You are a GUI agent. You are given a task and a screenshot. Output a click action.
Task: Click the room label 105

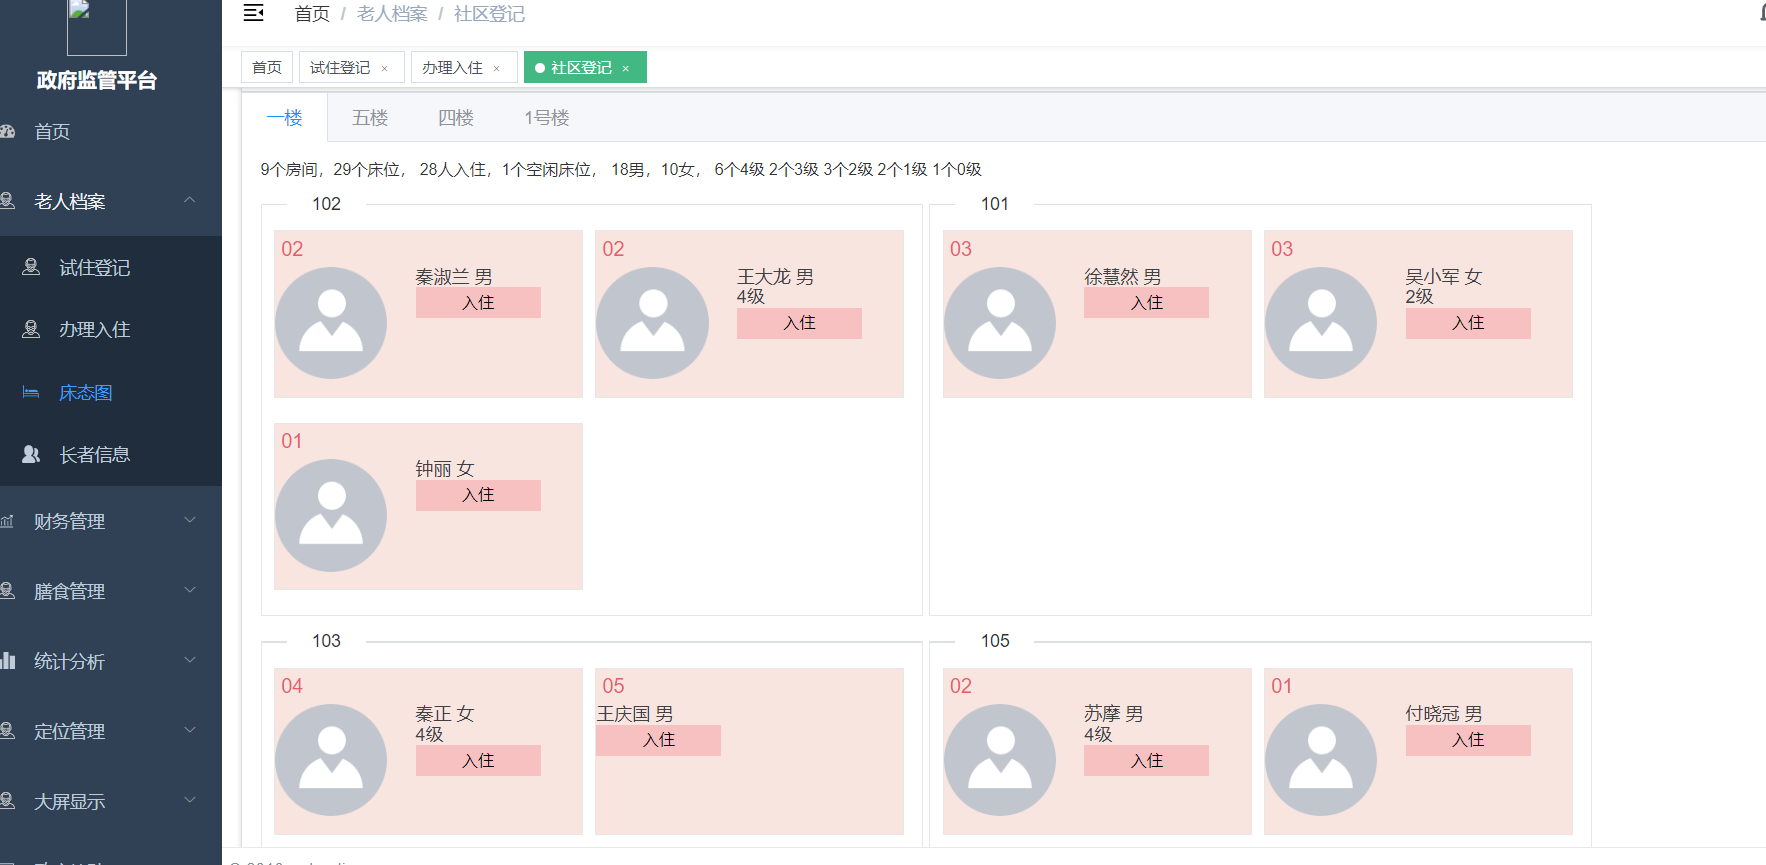click(994, 641)
